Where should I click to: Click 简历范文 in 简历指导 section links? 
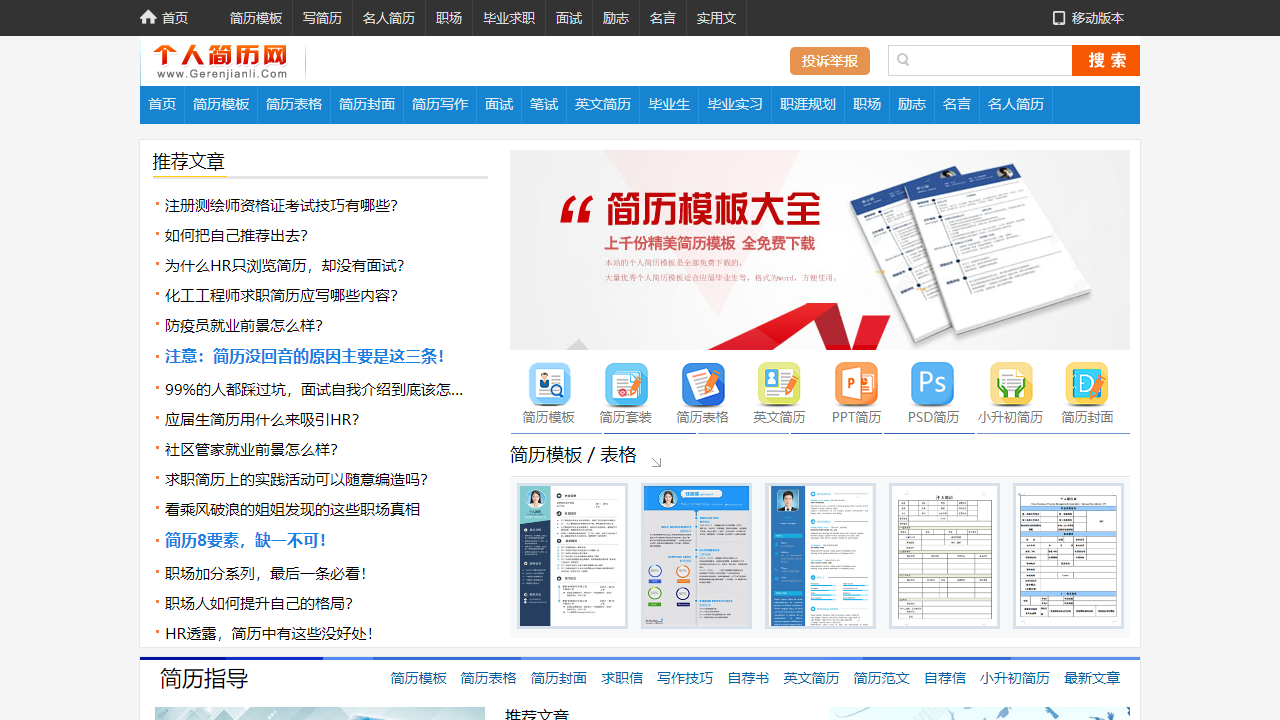pyautogui.click(x=882, y=678)
